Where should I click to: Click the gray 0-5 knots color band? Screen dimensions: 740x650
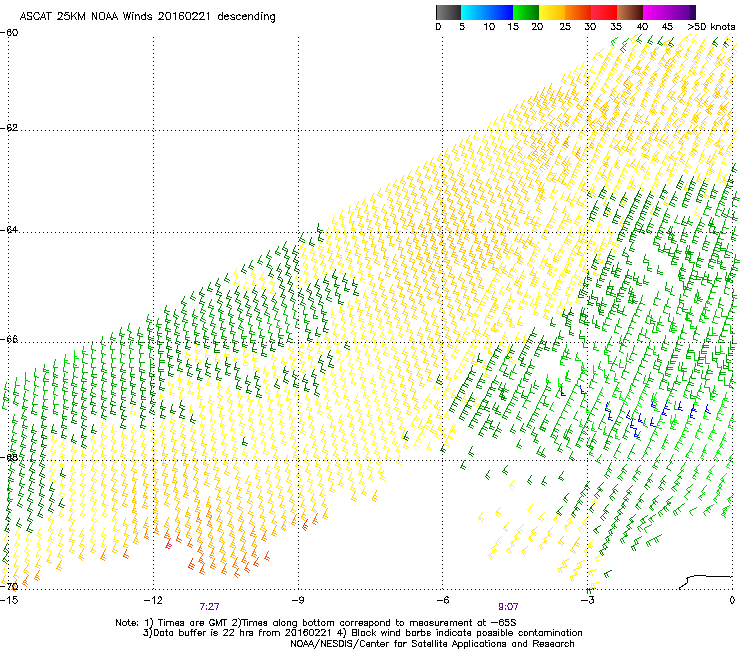[x=448, y=12]
